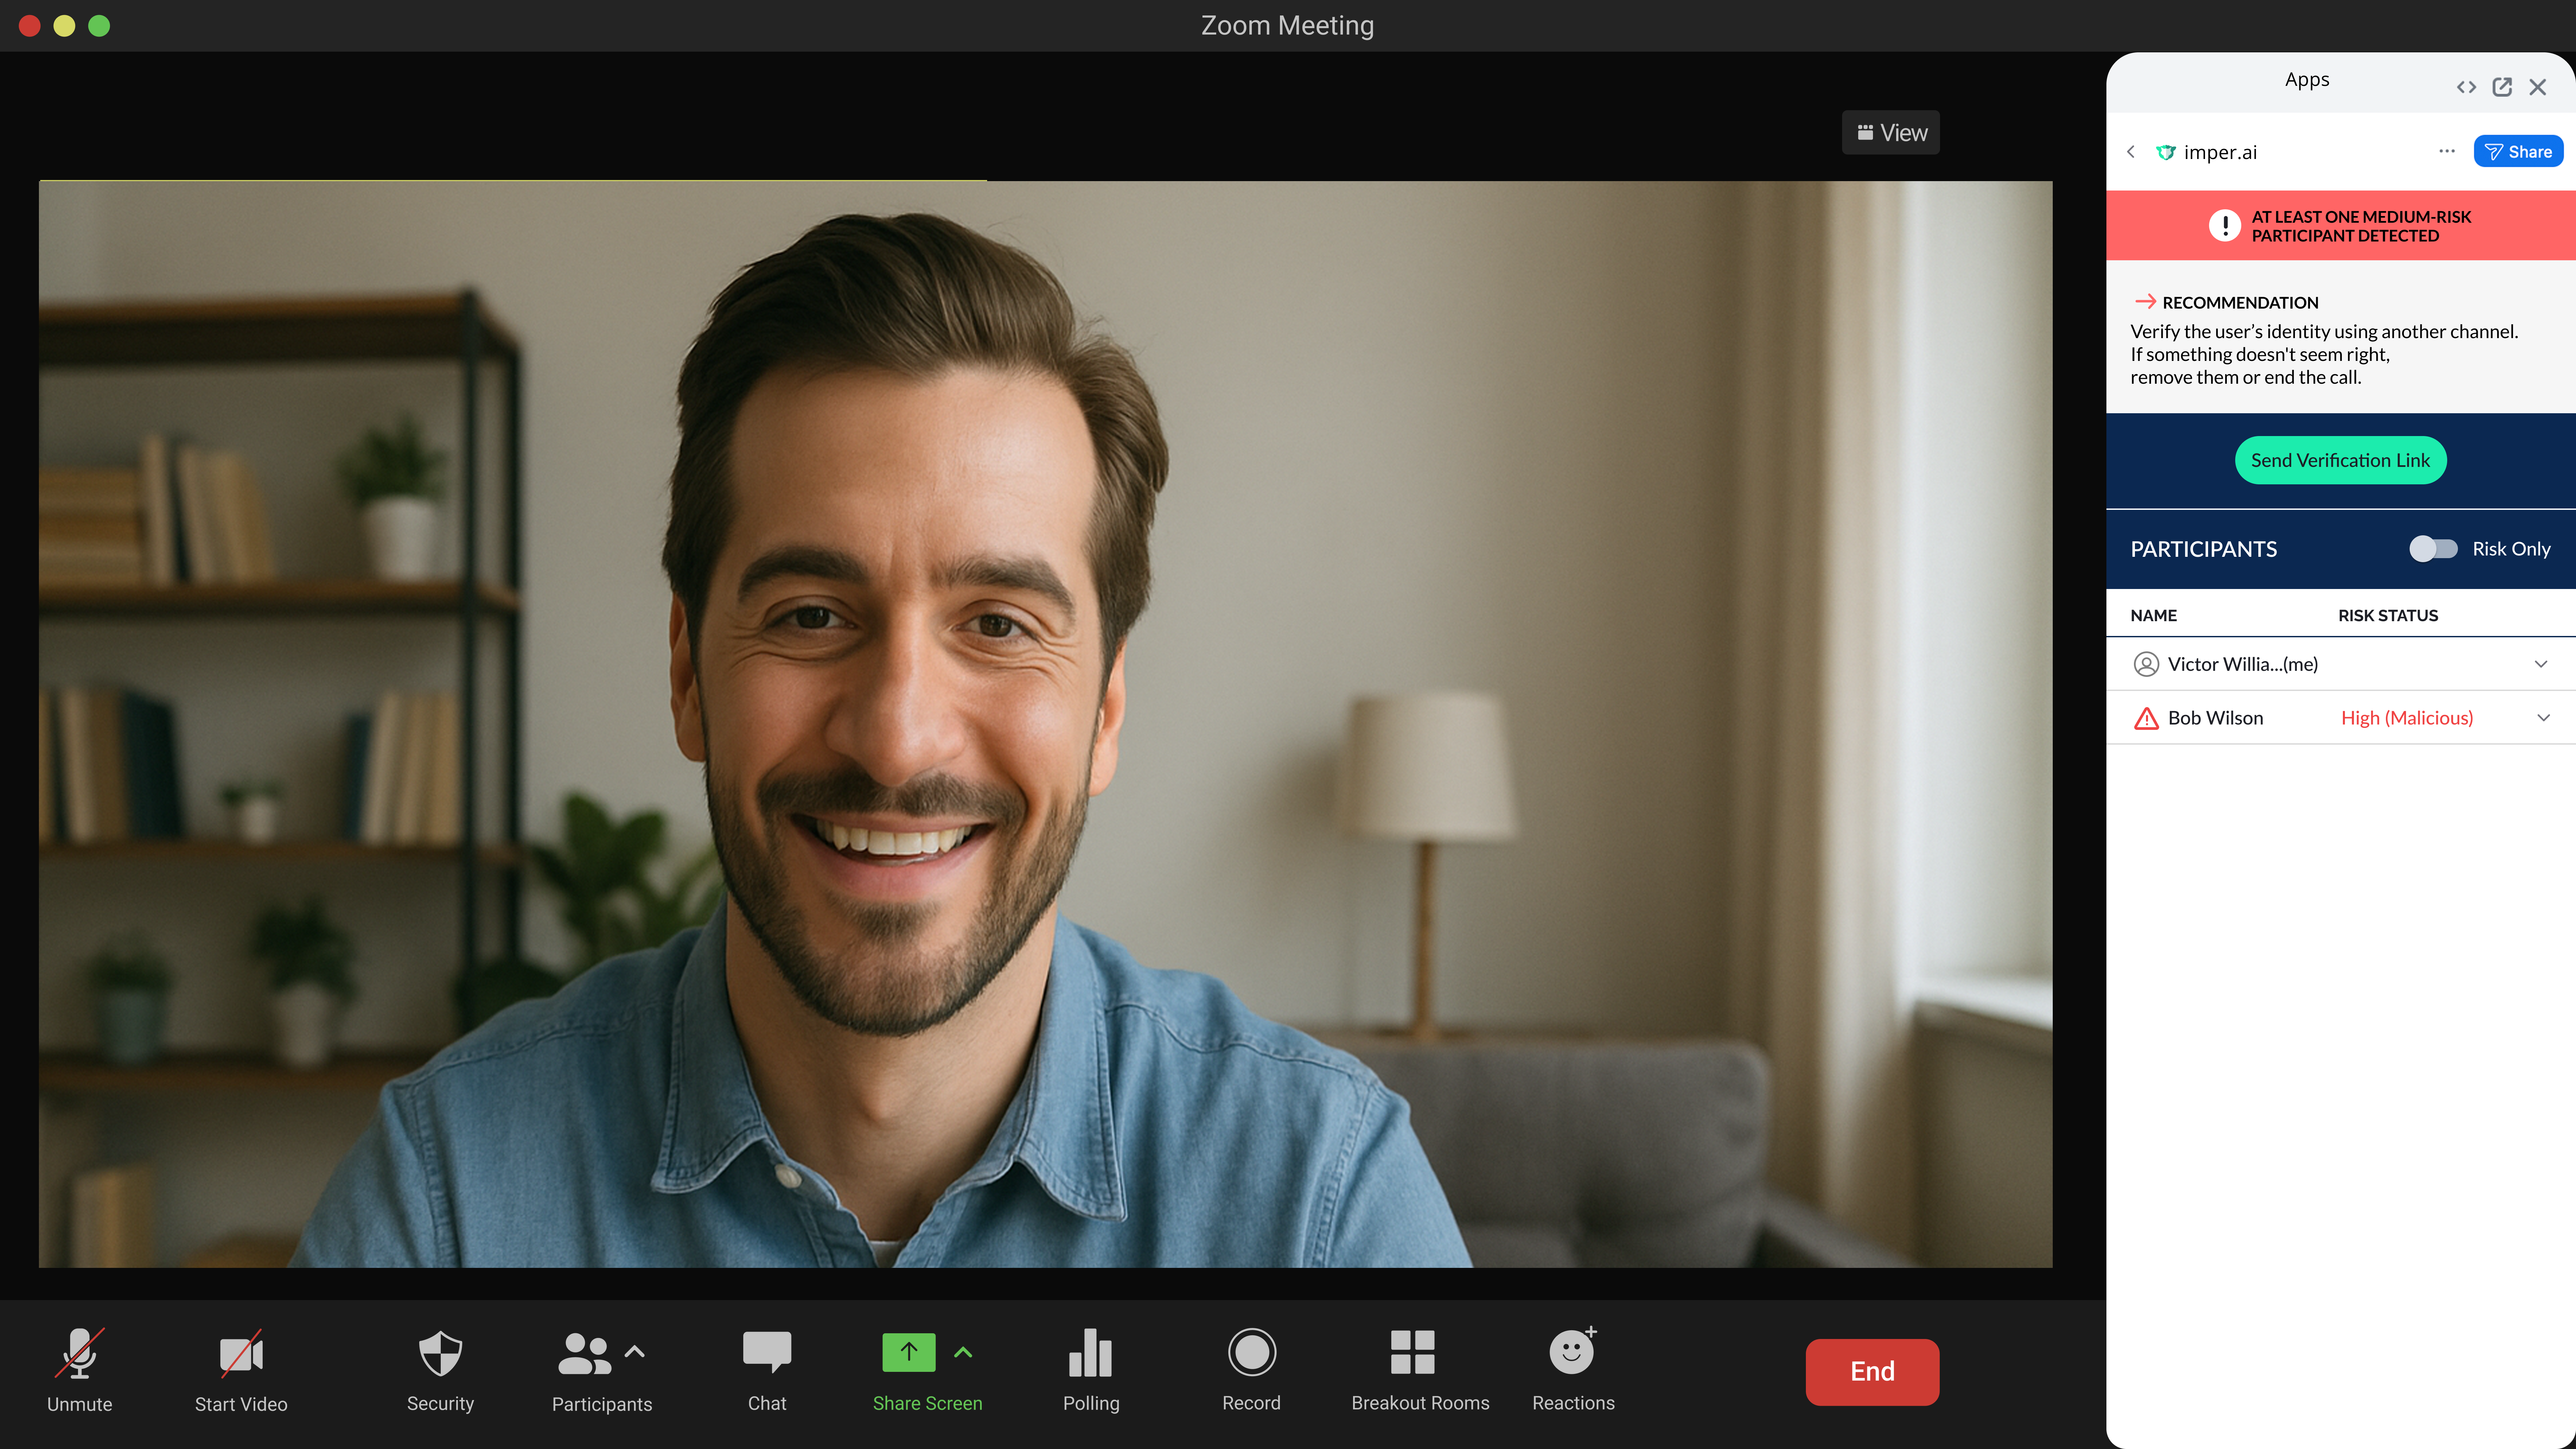The height and width of the screenshot is (1449, 2576).
Task: Click Bob Wilson warning triangle icon
Action: click(x=2146, y=718)
